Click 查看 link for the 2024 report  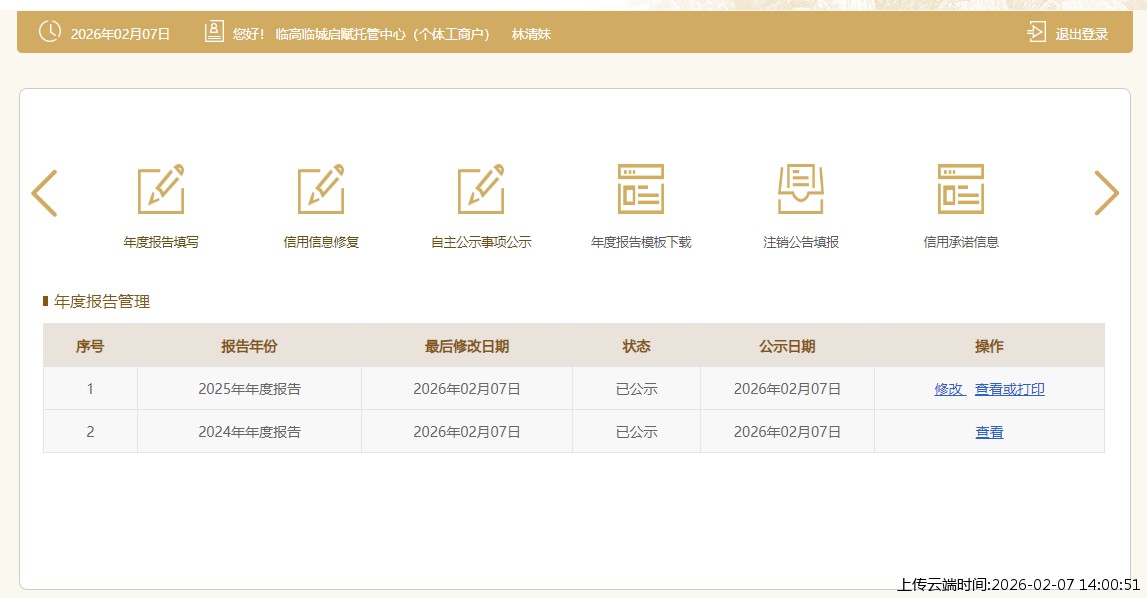[x=989, y=432]
